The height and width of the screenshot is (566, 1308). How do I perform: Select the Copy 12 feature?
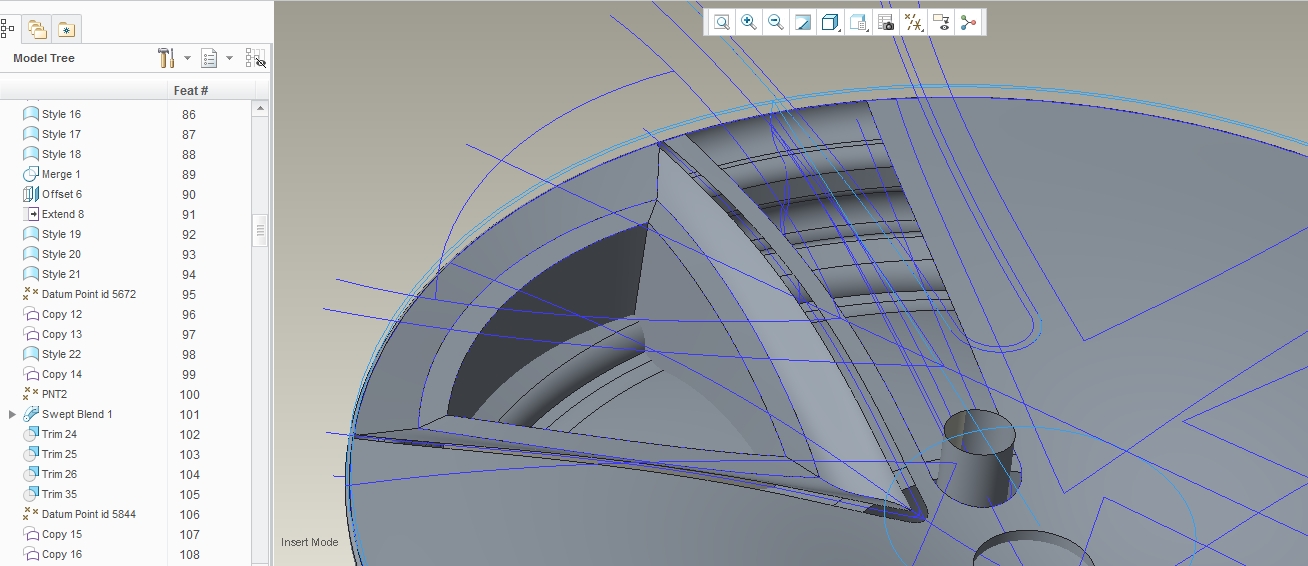tap(62, 314)
